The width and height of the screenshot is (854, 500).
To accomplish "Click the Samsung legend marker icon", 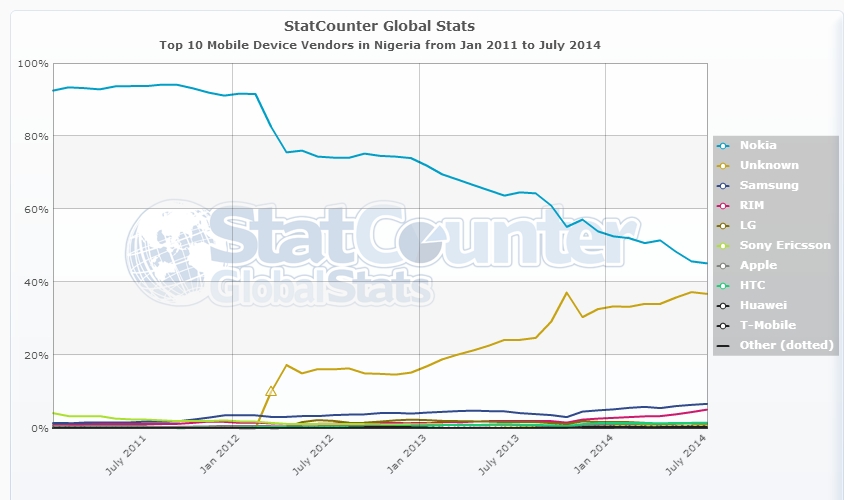I will pyautogui.click(x=724, y=185).
